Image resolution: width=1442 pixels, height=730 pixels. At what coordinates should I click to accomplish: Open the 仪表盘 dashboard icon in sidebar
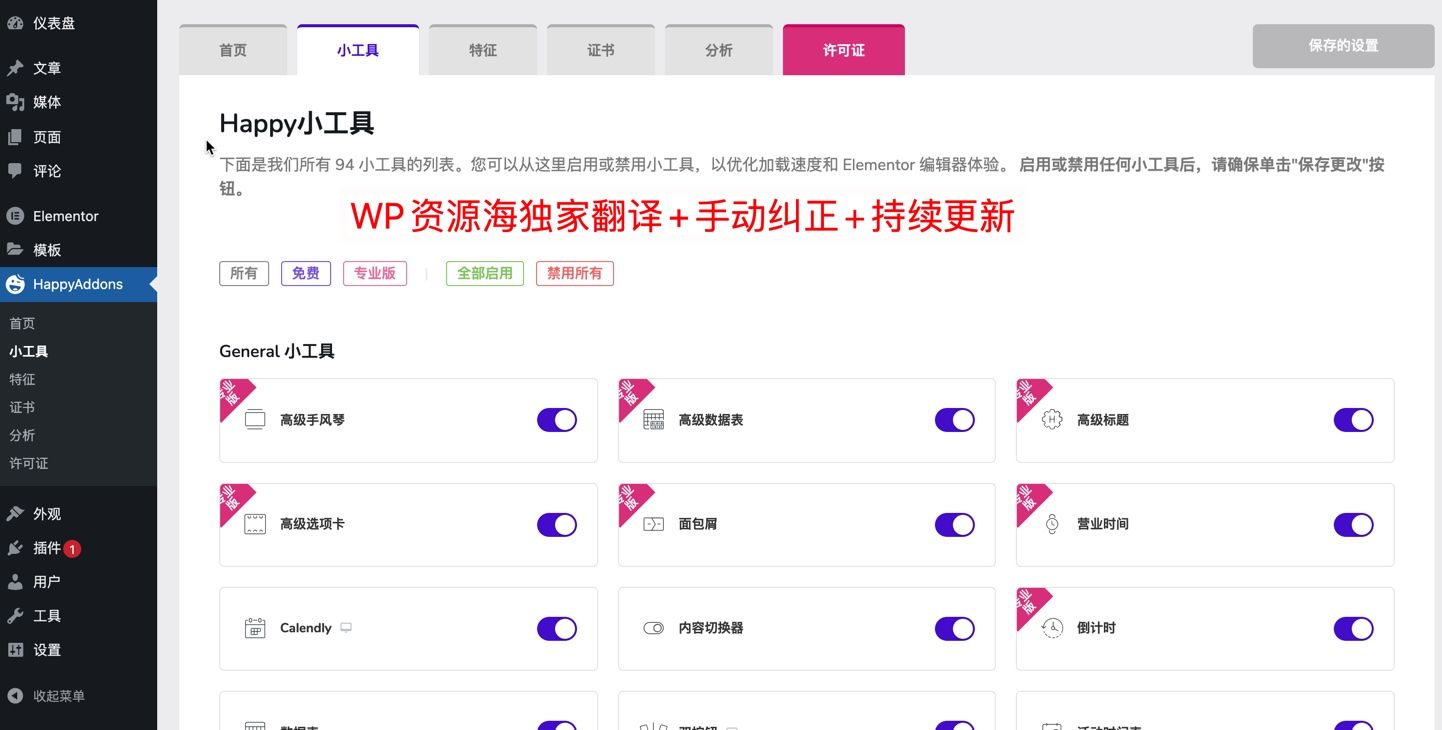tap(15, 22)
